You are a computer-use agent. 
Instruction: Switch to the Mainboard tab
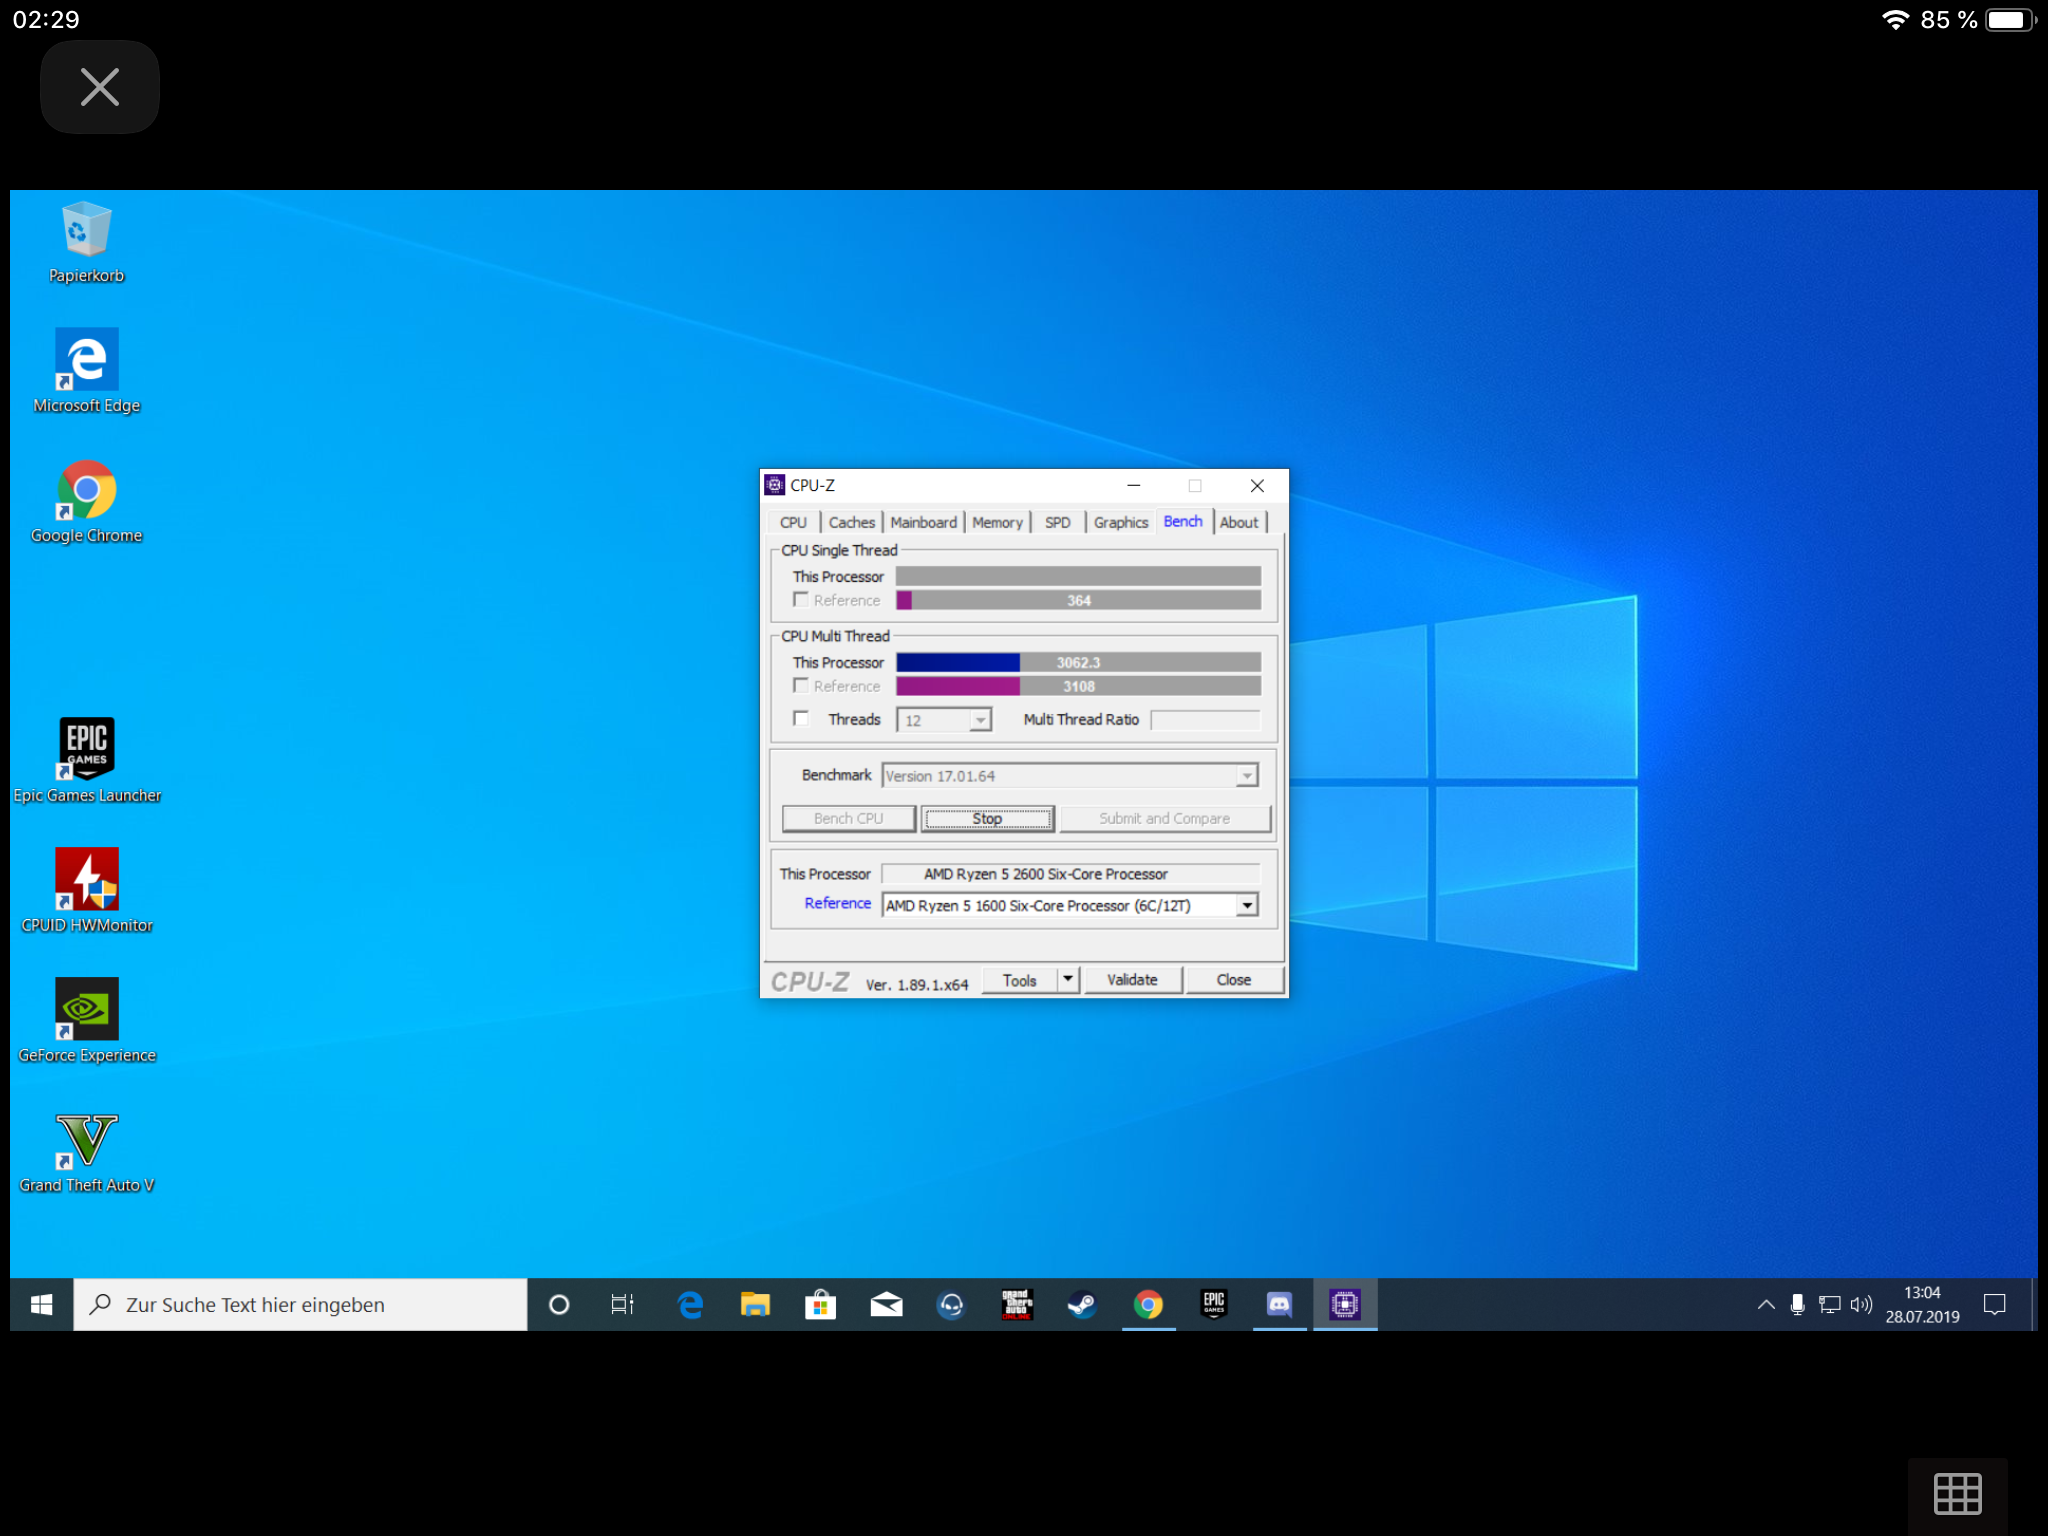(923, 522)
